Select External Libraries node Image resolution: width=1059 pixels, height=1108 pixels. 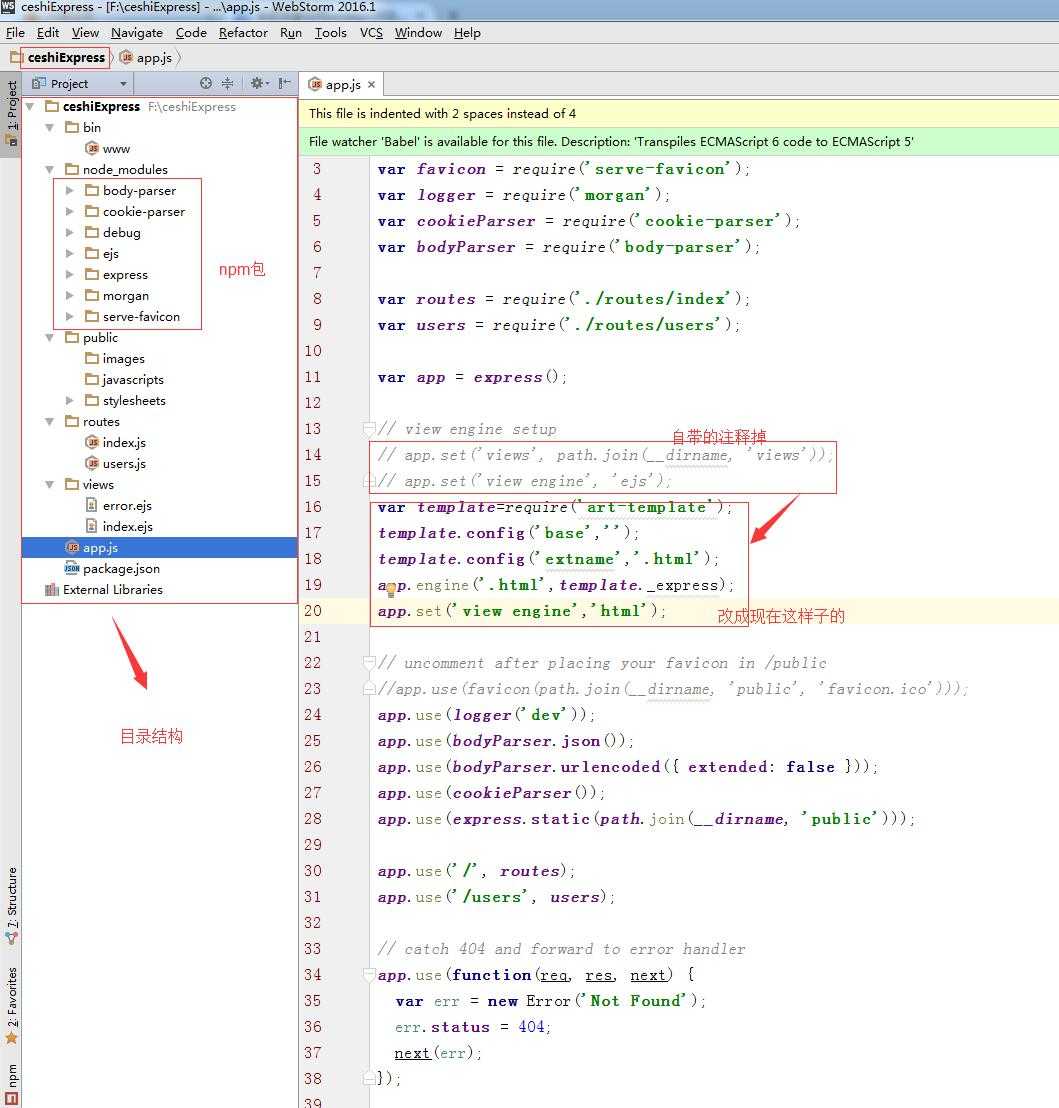click(104, 589)
